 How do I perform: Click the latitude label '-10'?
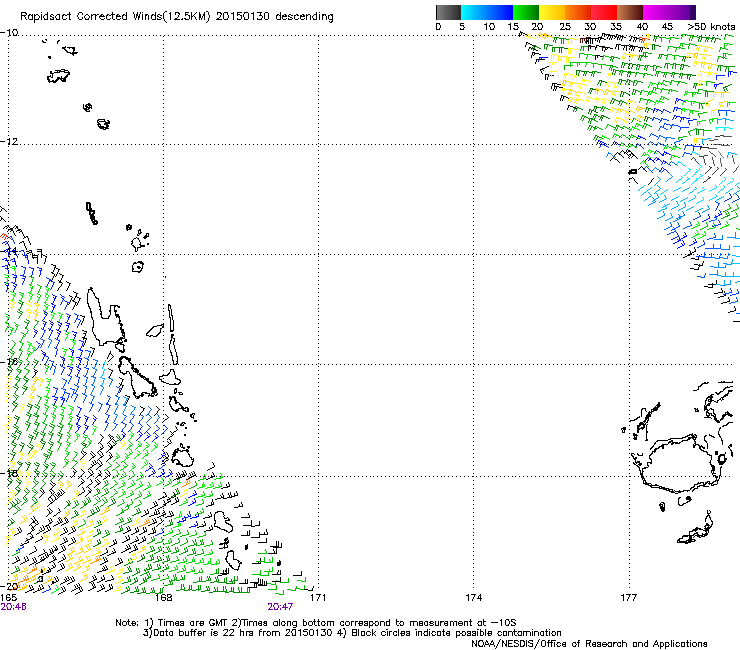[x=9, y=33]
